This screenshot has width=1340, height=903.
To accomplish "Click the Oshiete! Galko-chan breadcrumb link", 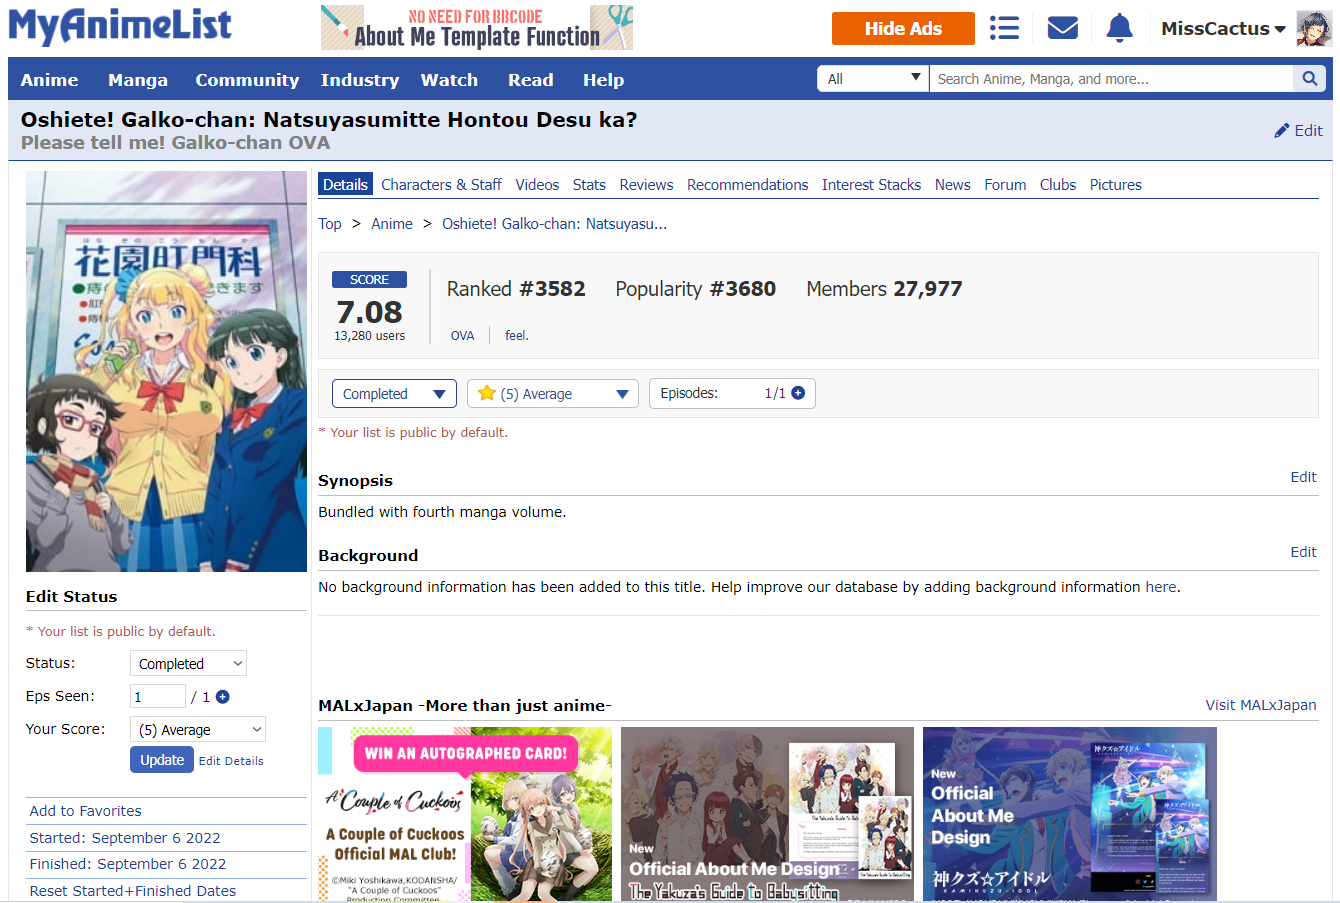I will coord(555,224).
